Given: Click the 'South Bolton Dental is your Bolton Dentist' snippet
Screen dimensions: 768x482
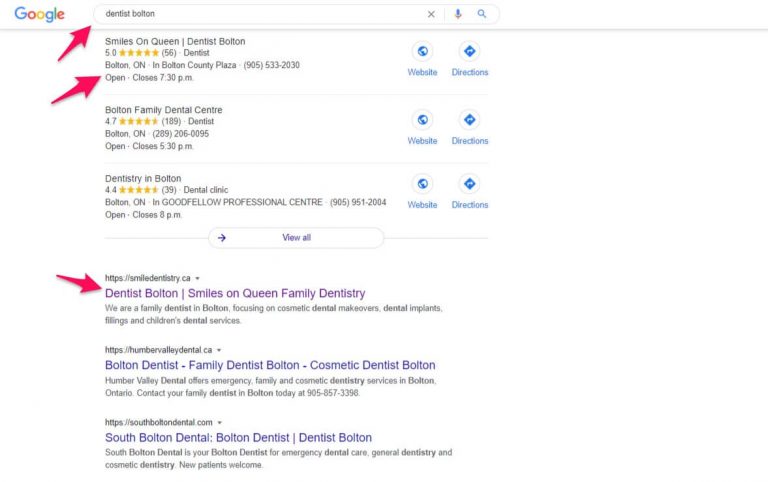Looking at the screenshot, I should click(278, 459).
